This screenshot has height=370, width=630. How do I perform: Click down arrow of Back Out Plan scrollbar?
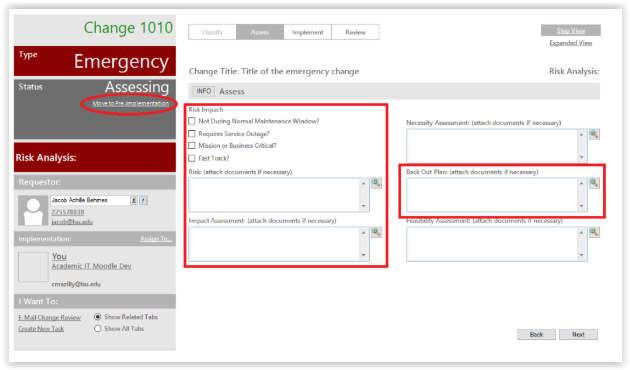581,206
